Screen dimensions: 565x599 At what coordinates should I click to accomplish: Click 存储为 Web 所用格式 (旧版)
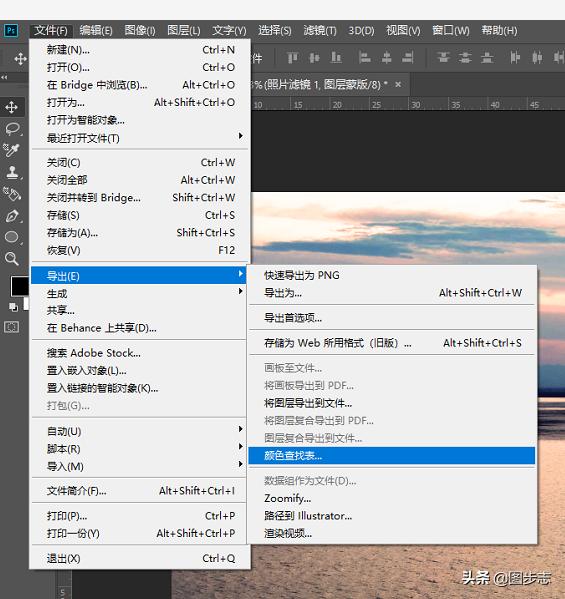392,343
